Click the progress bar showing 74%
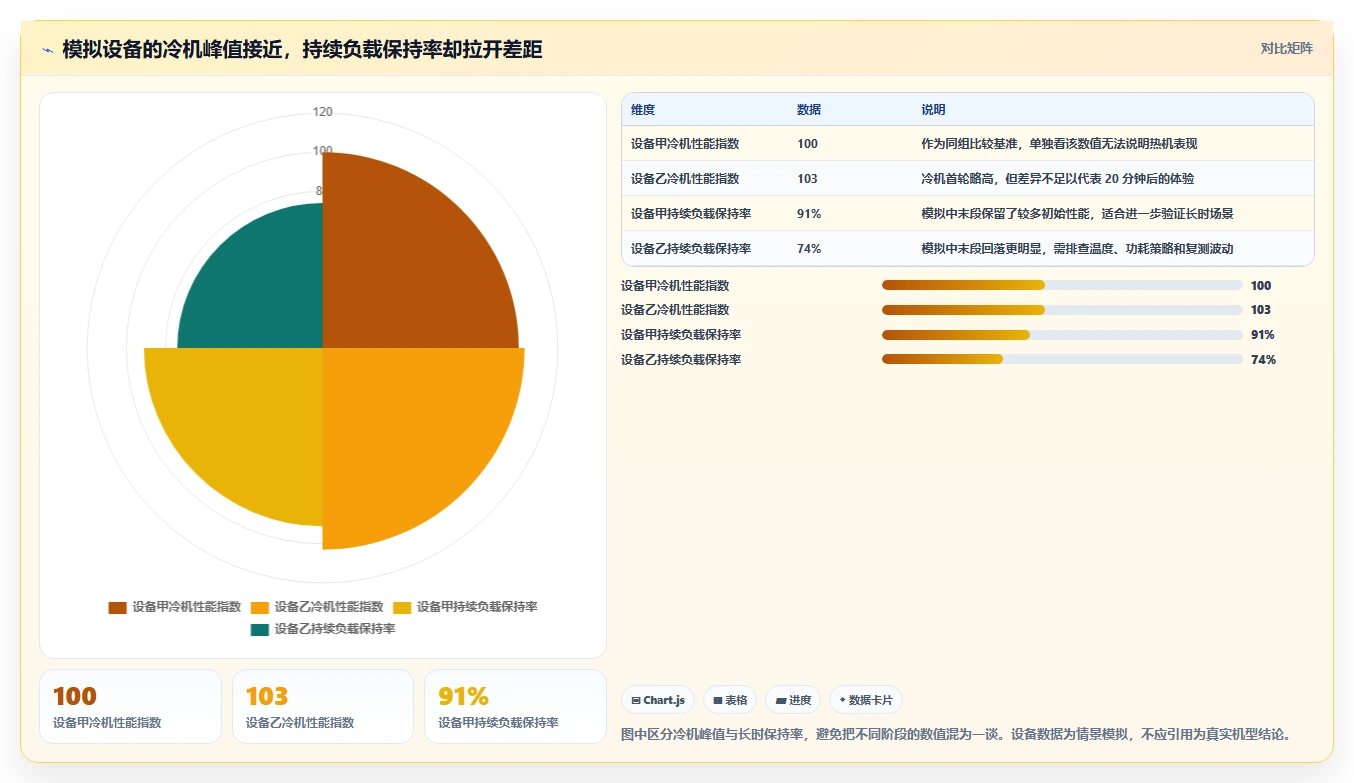 (1062, 359)
